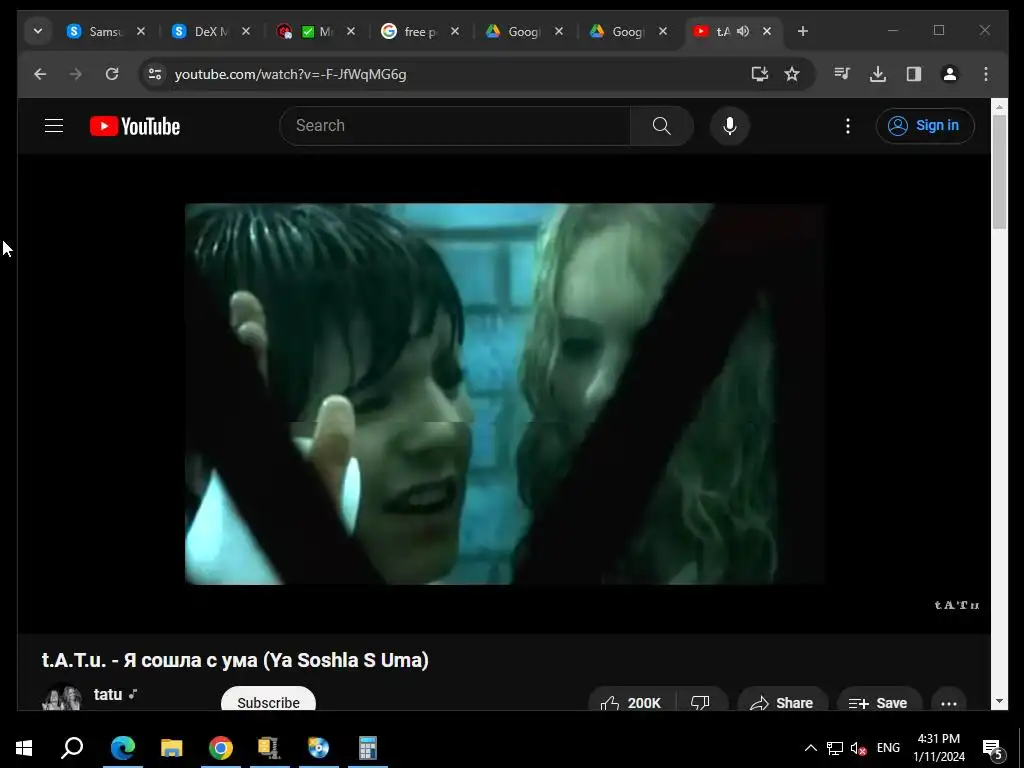Click the video title text
The image size is (1024, 768).
pyautogui.click(x=235, y=660)
